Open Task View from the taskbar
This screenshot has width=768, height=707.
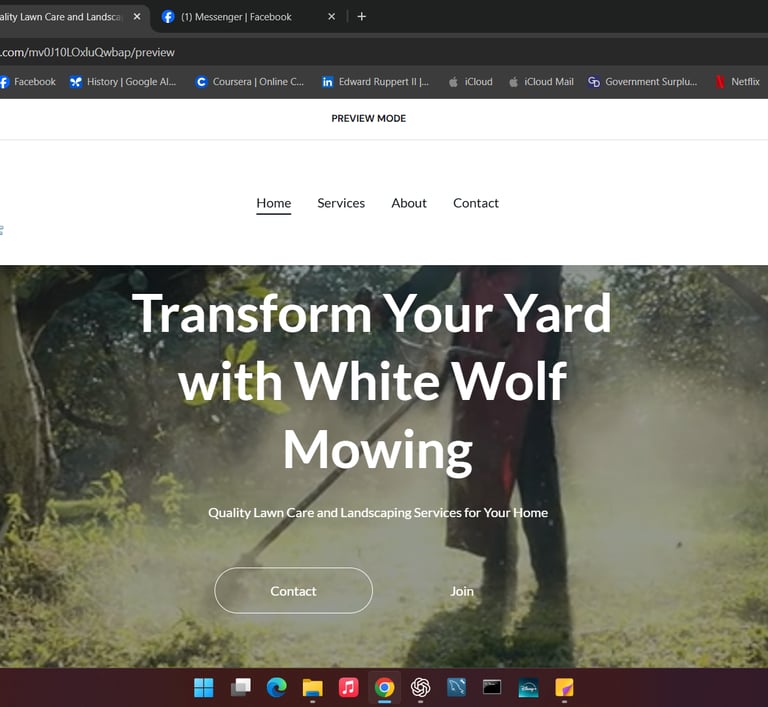240,687
